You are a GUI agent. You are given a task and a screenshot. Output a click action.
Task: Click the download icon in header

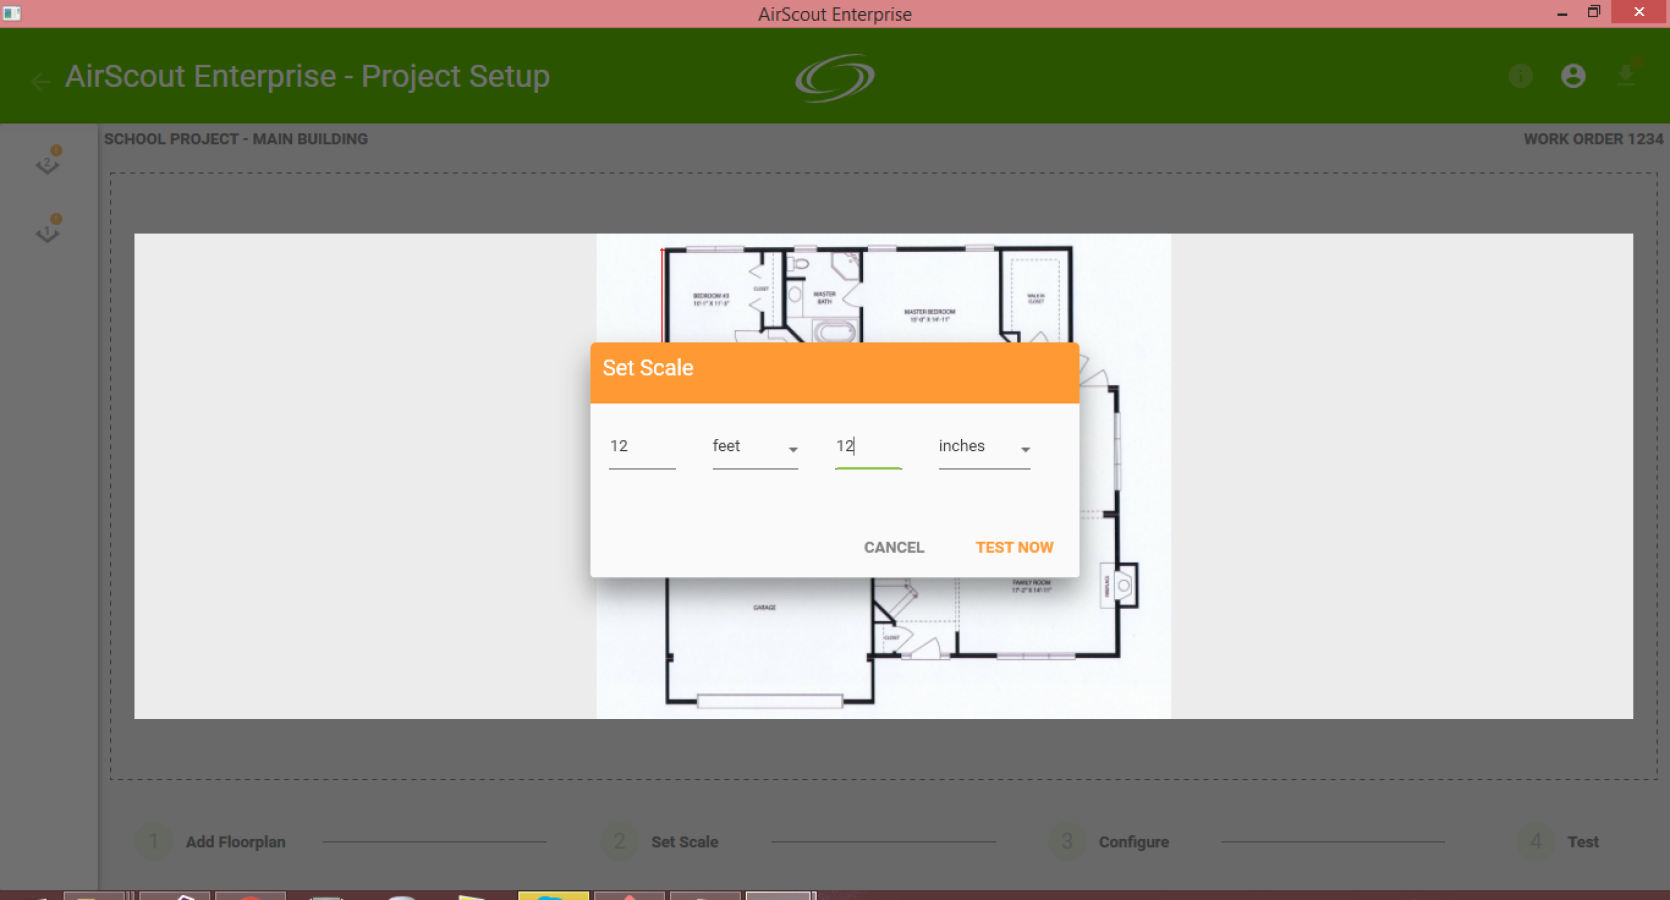1626,75
